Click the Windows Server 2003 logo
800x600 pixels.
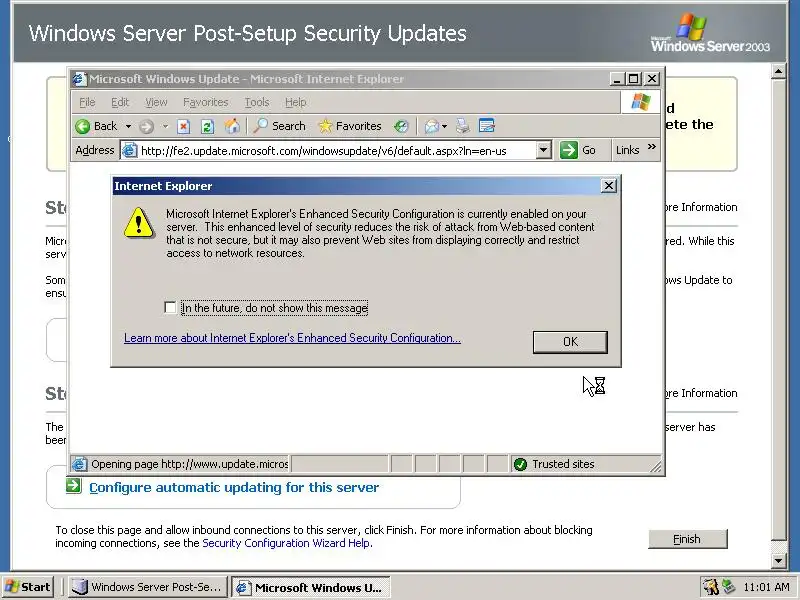click(x=710, y=33)
